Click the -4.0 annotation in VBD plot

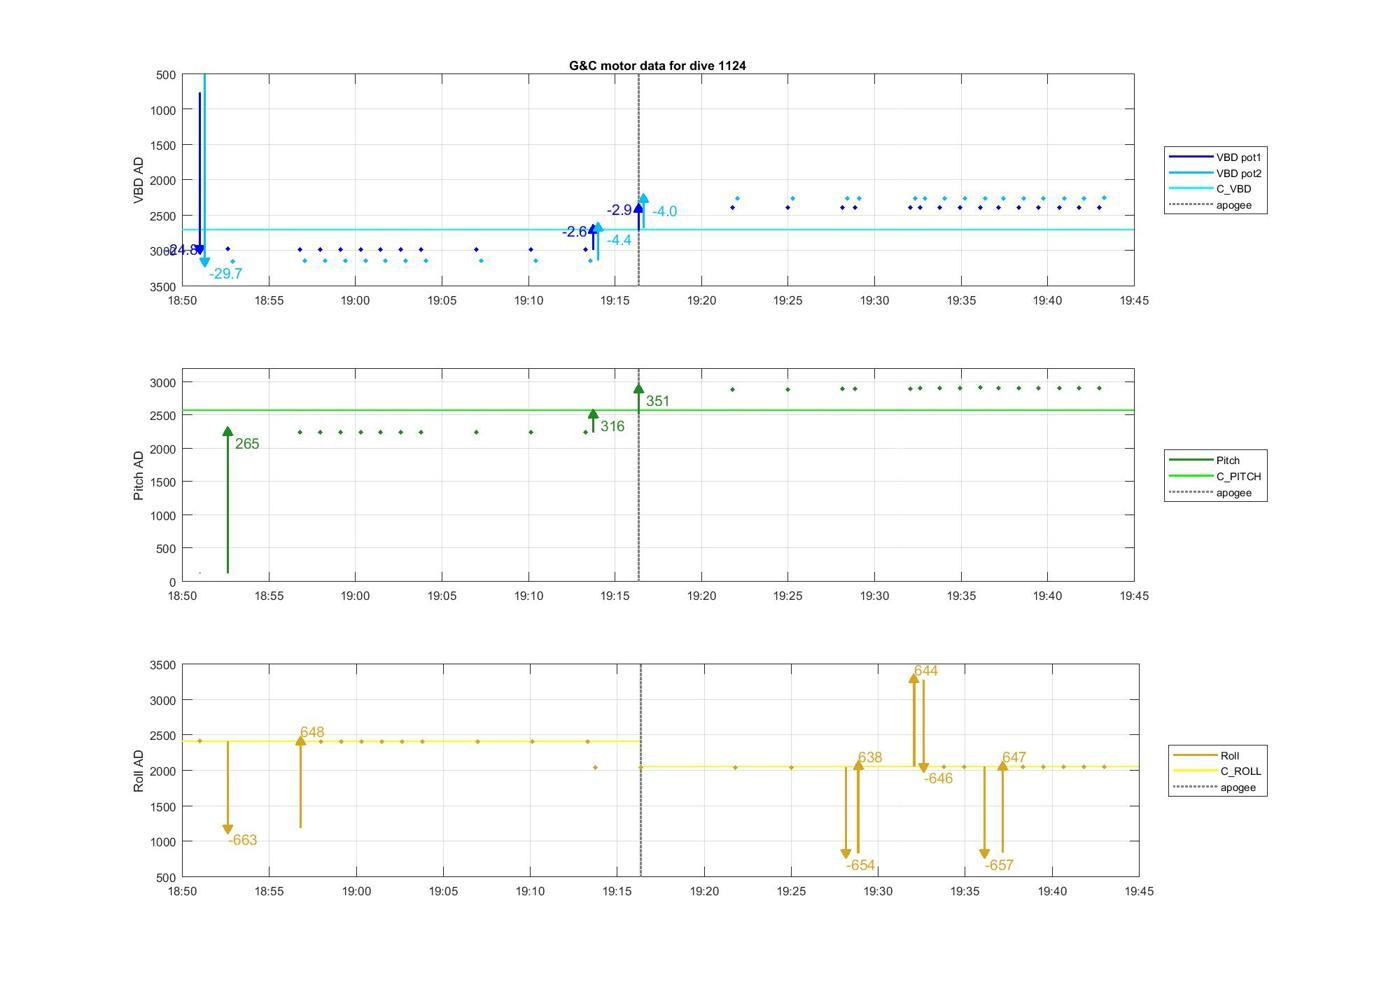664,211
